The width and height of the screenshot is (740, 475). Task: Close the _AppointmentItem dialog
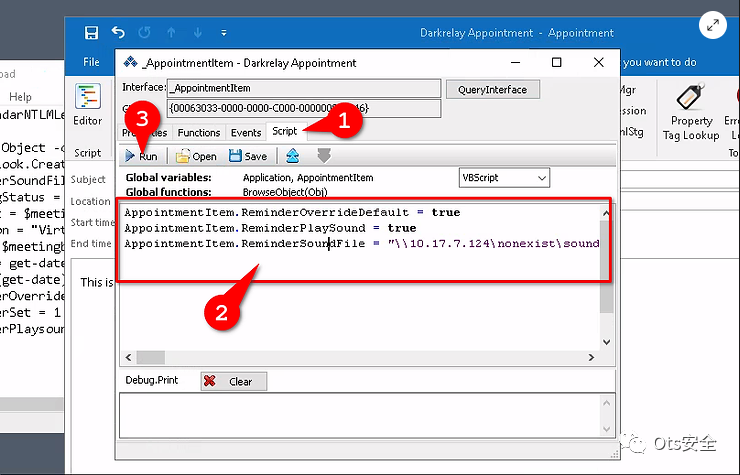point(599,62)
